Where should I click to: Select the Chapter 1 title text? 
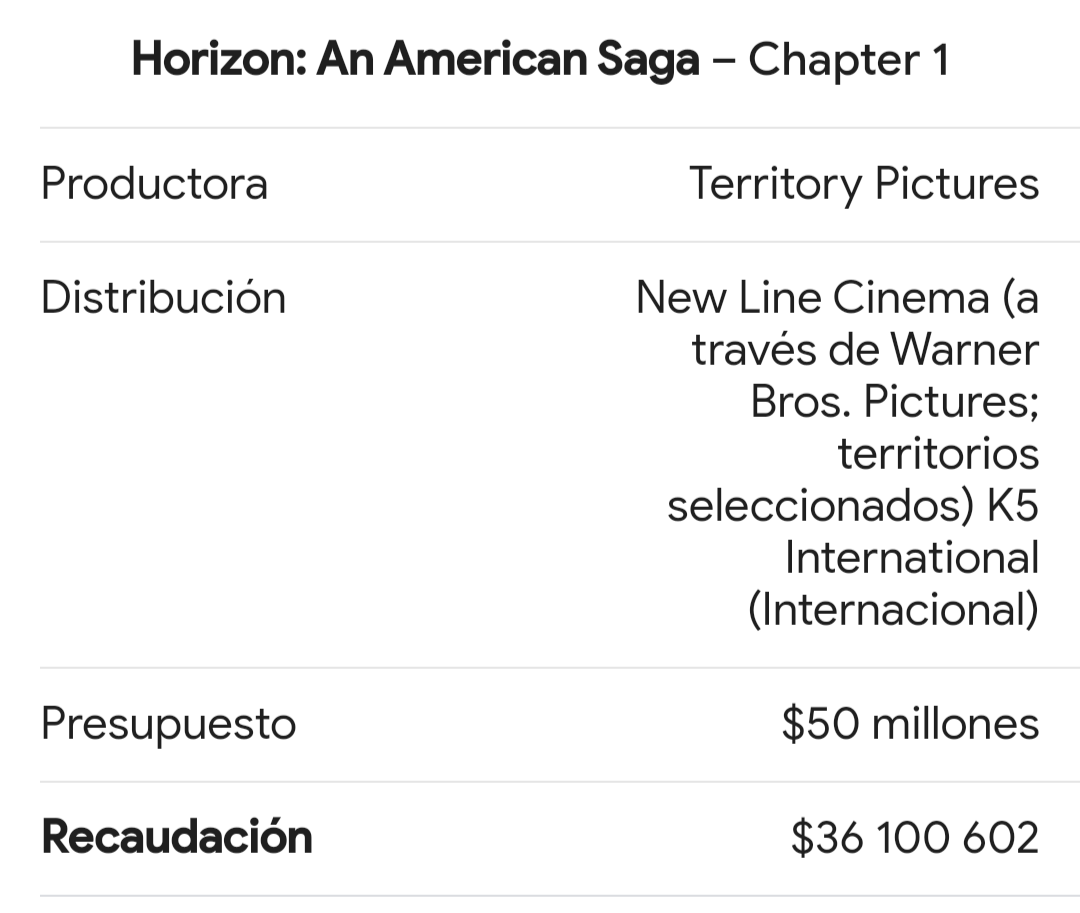[x=849, y=60]
